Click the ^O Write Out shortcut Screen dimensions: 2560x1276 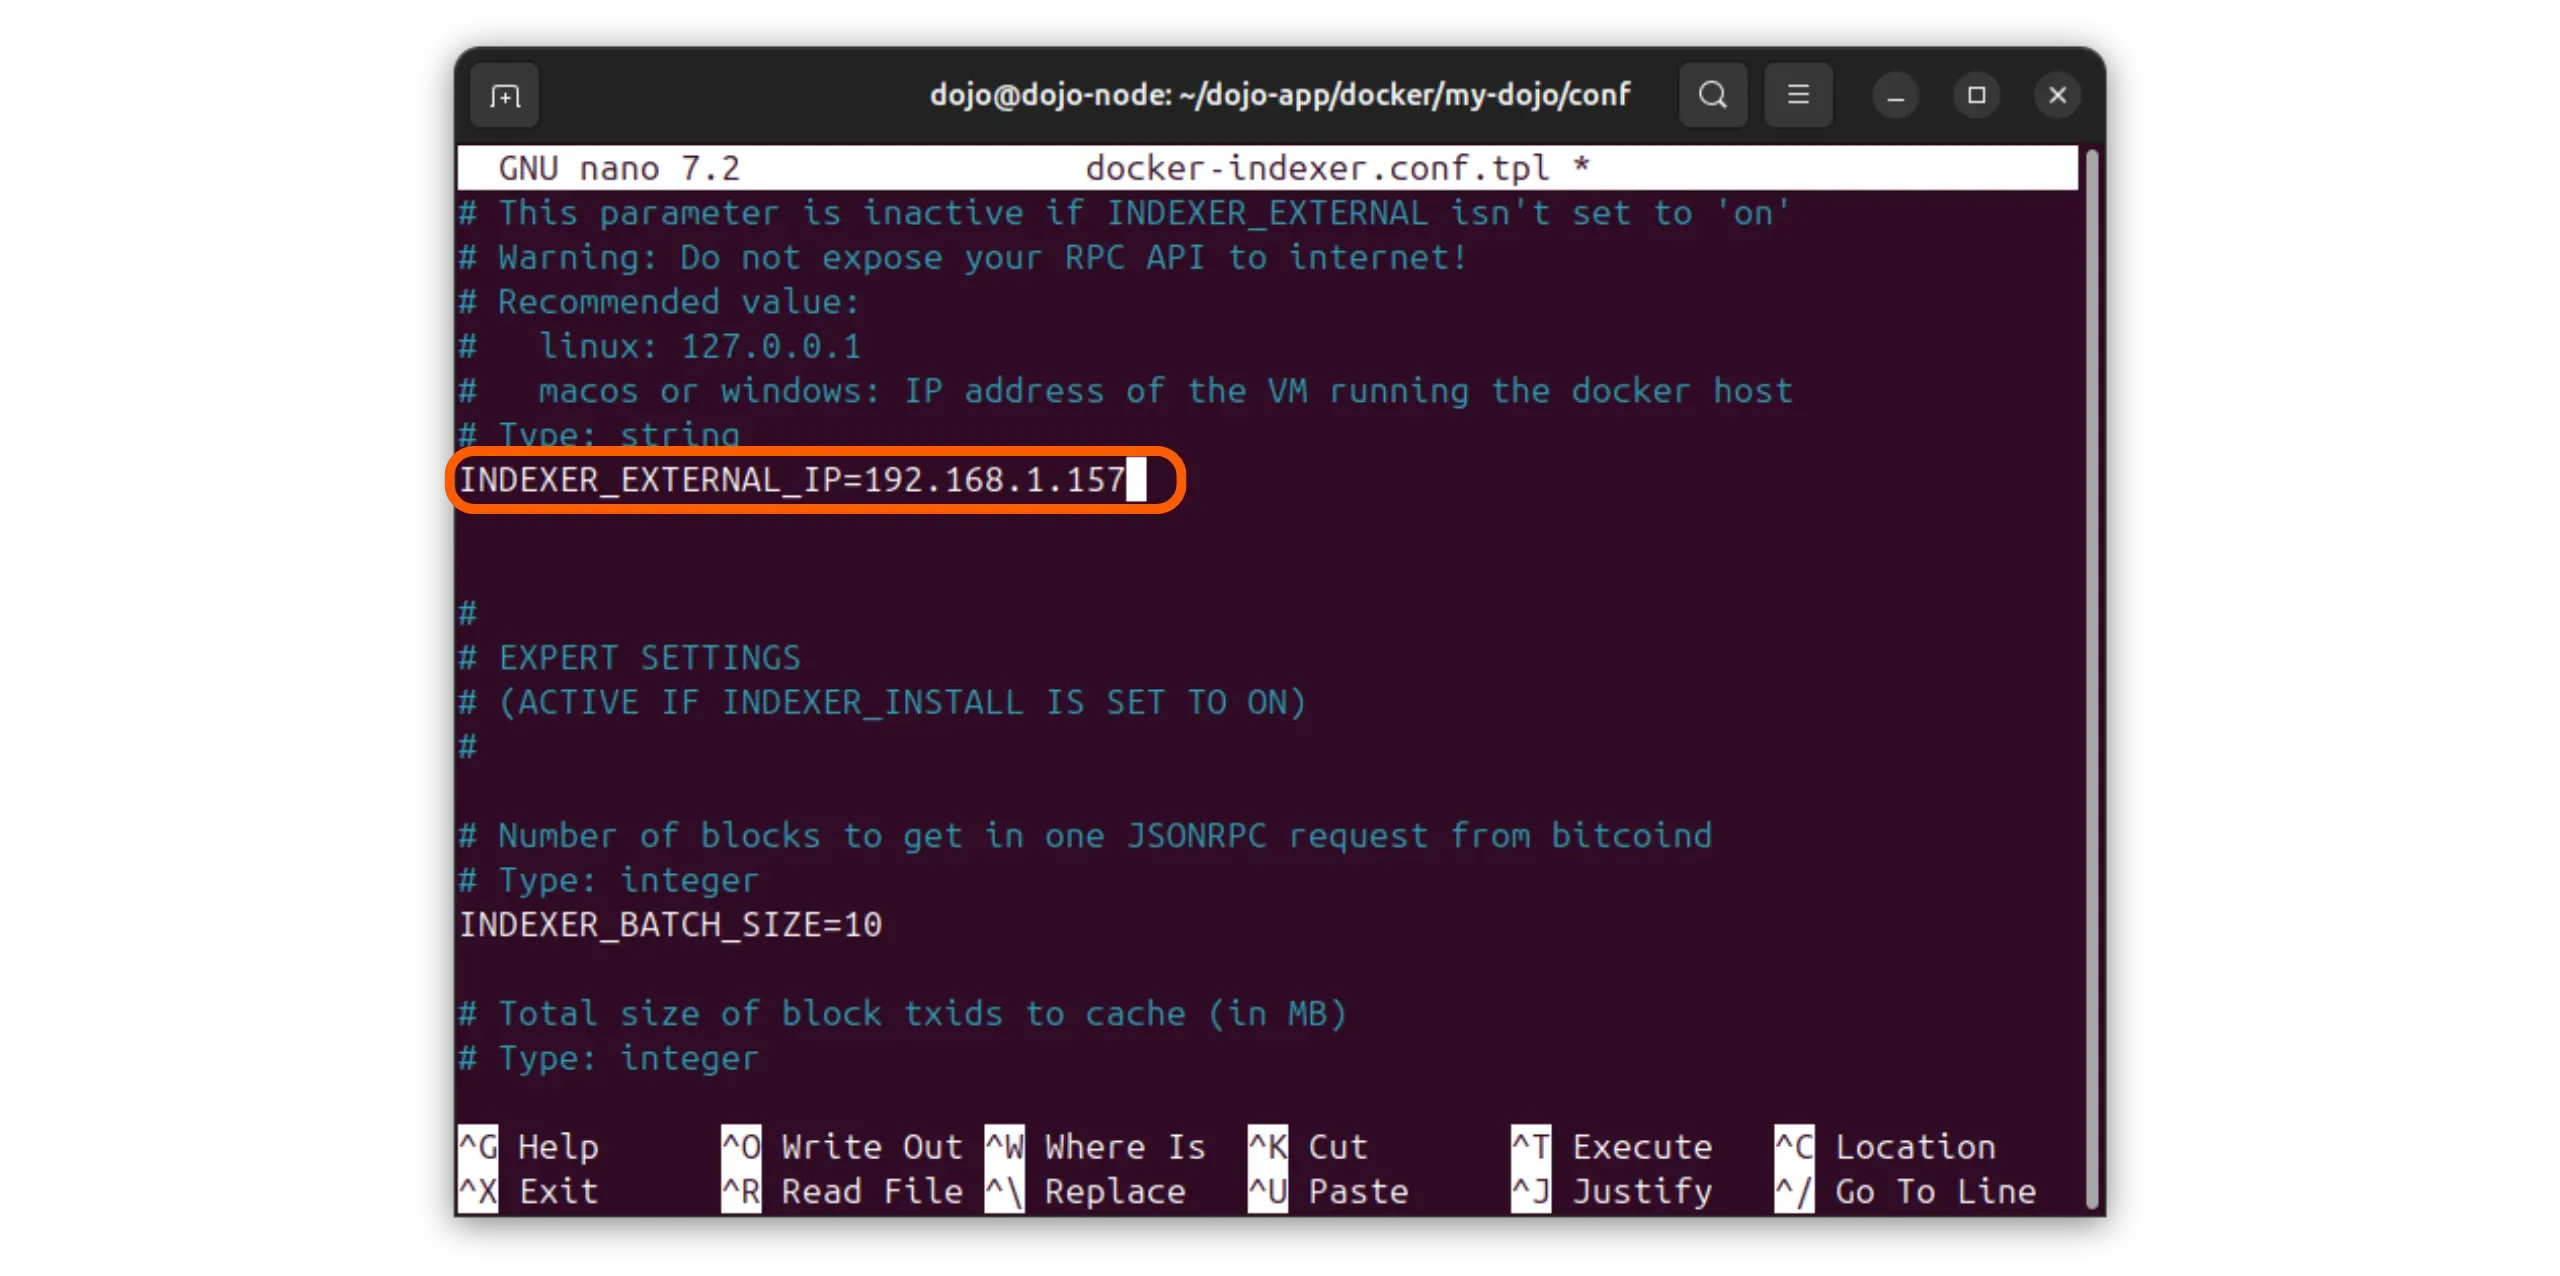point(841,1146)
